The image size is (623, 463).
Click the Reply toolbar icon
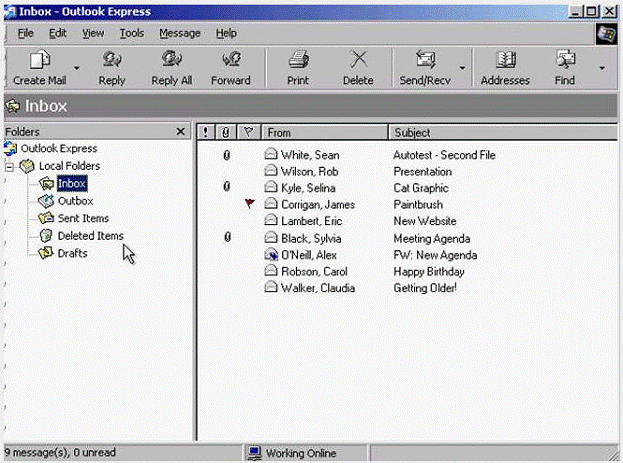click(112, 66)
